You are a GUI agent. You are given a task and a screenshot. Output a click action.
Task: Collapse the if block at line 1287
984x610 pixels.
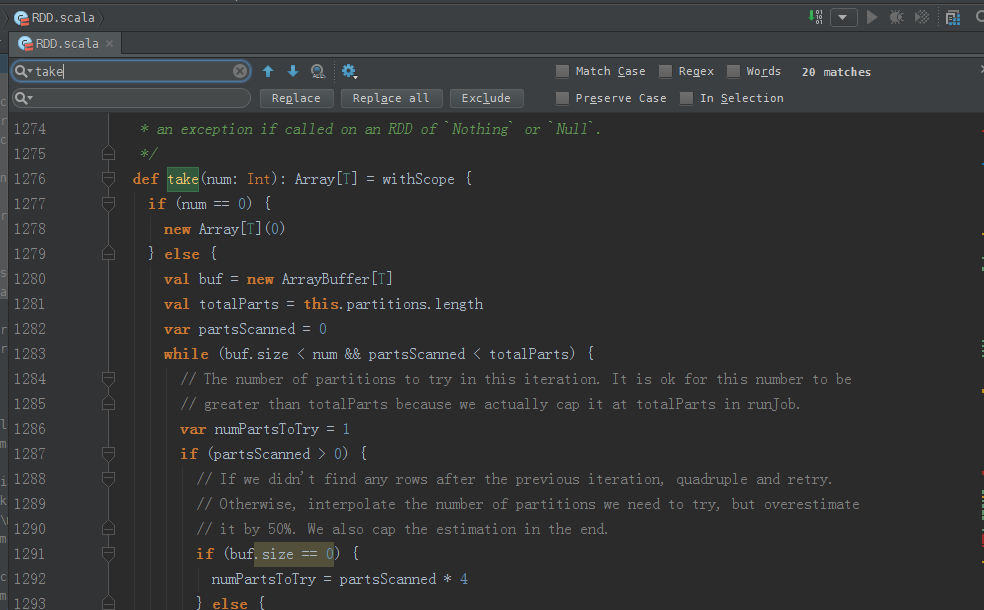click(109, 453)
